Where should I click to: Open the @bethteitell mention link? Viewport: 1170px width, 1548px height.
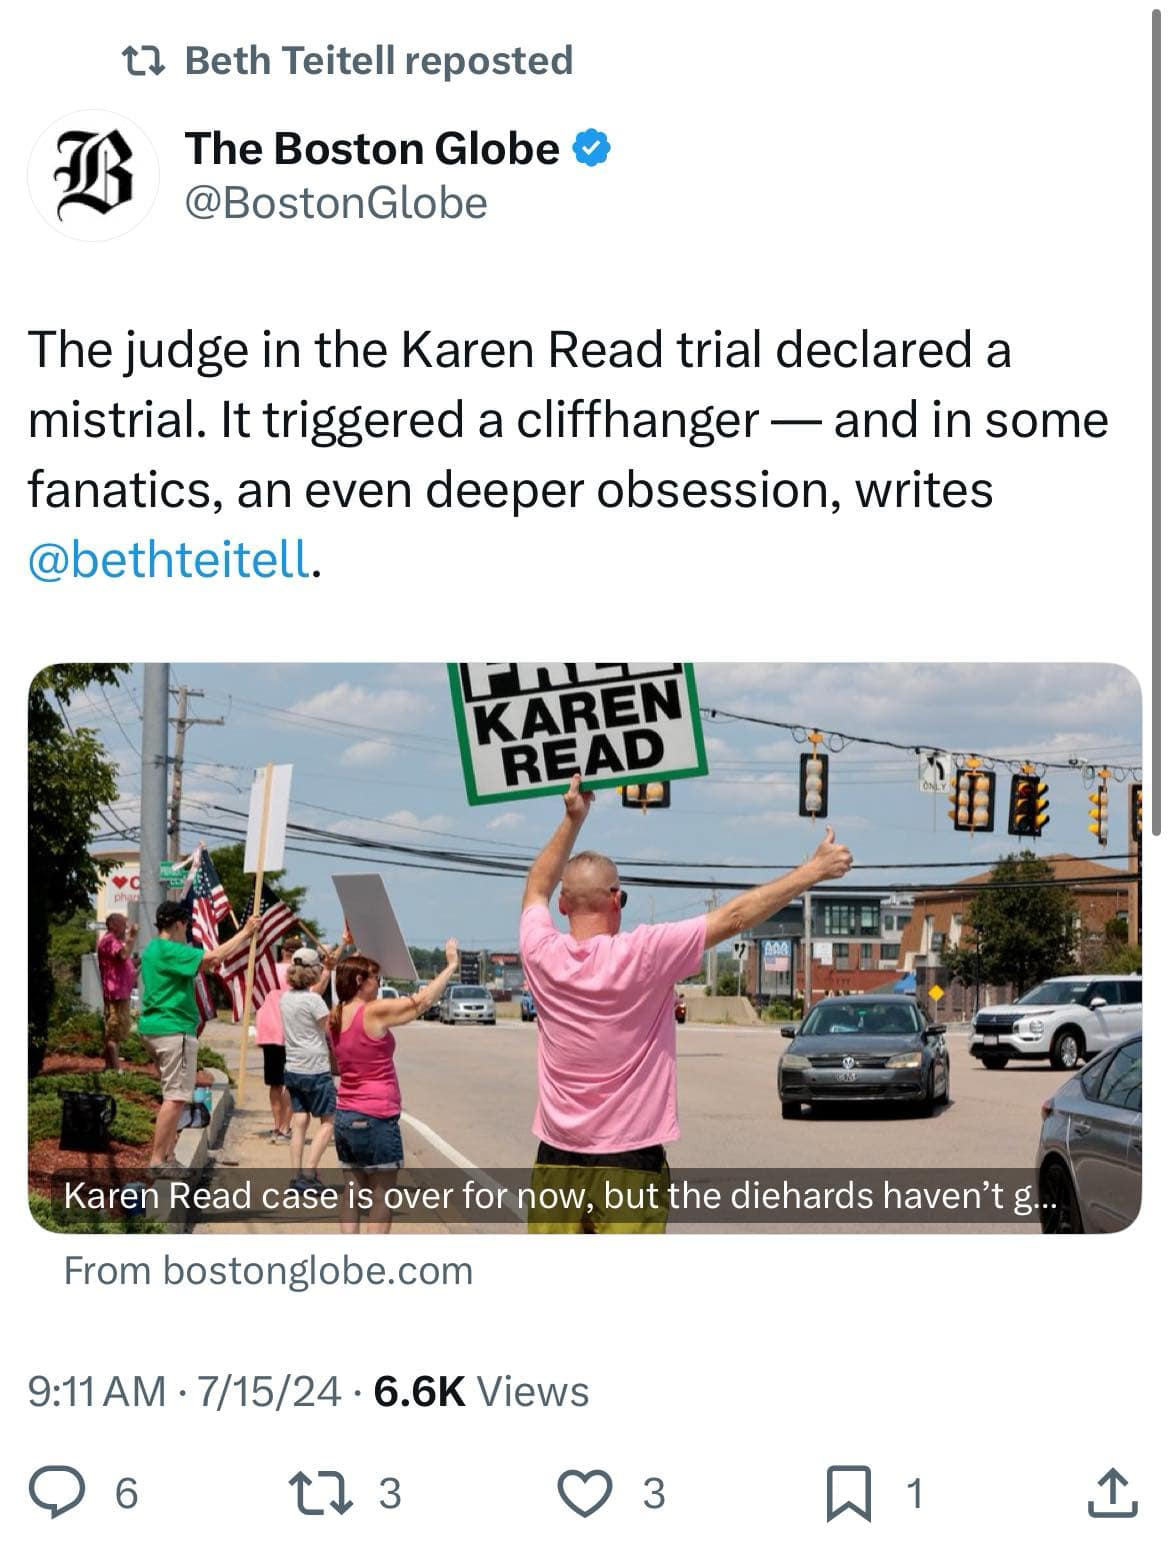click(x=170, y=560)
